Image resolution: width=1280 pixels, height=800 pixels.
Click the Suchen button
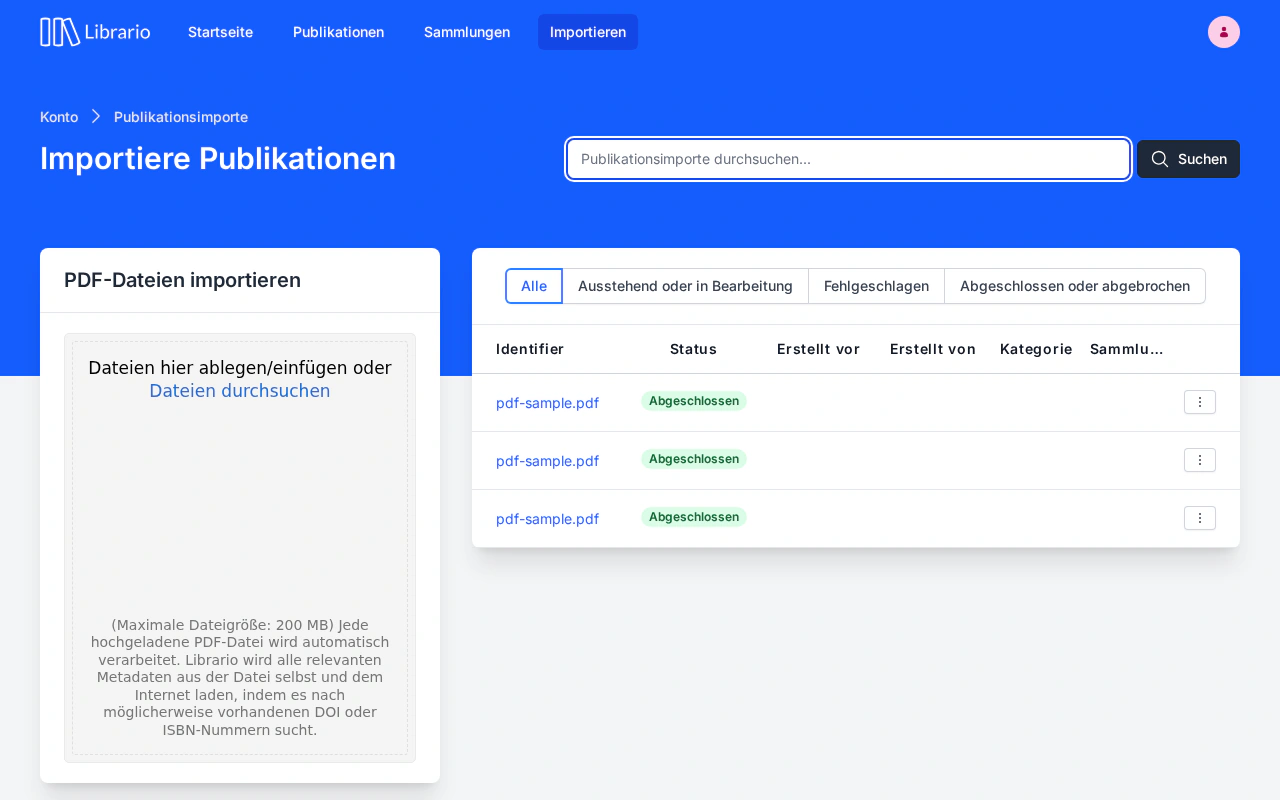(x=1188, y=159)
